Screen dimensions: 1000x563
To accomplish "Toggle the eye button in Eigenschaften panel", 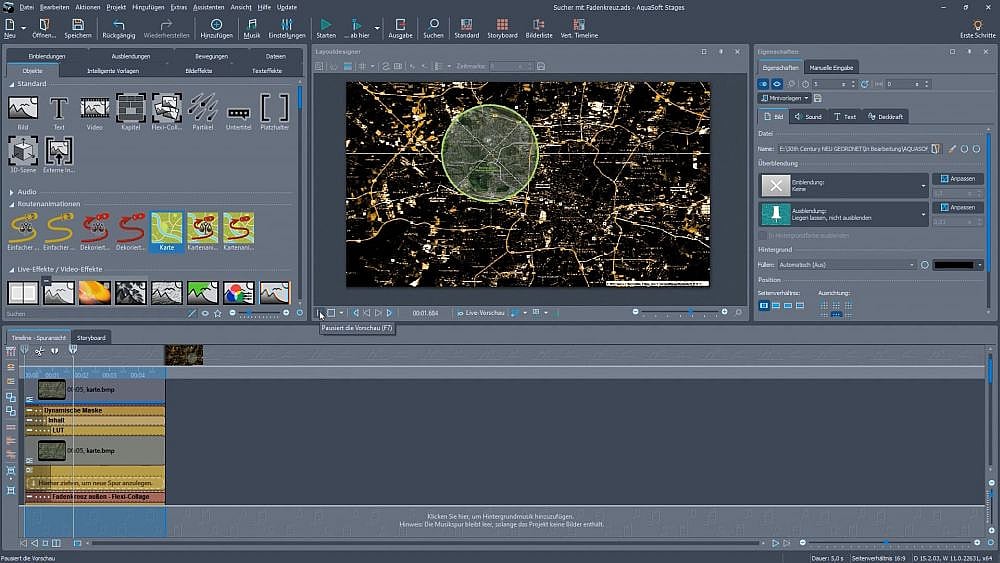I will [x=777, y=84].
